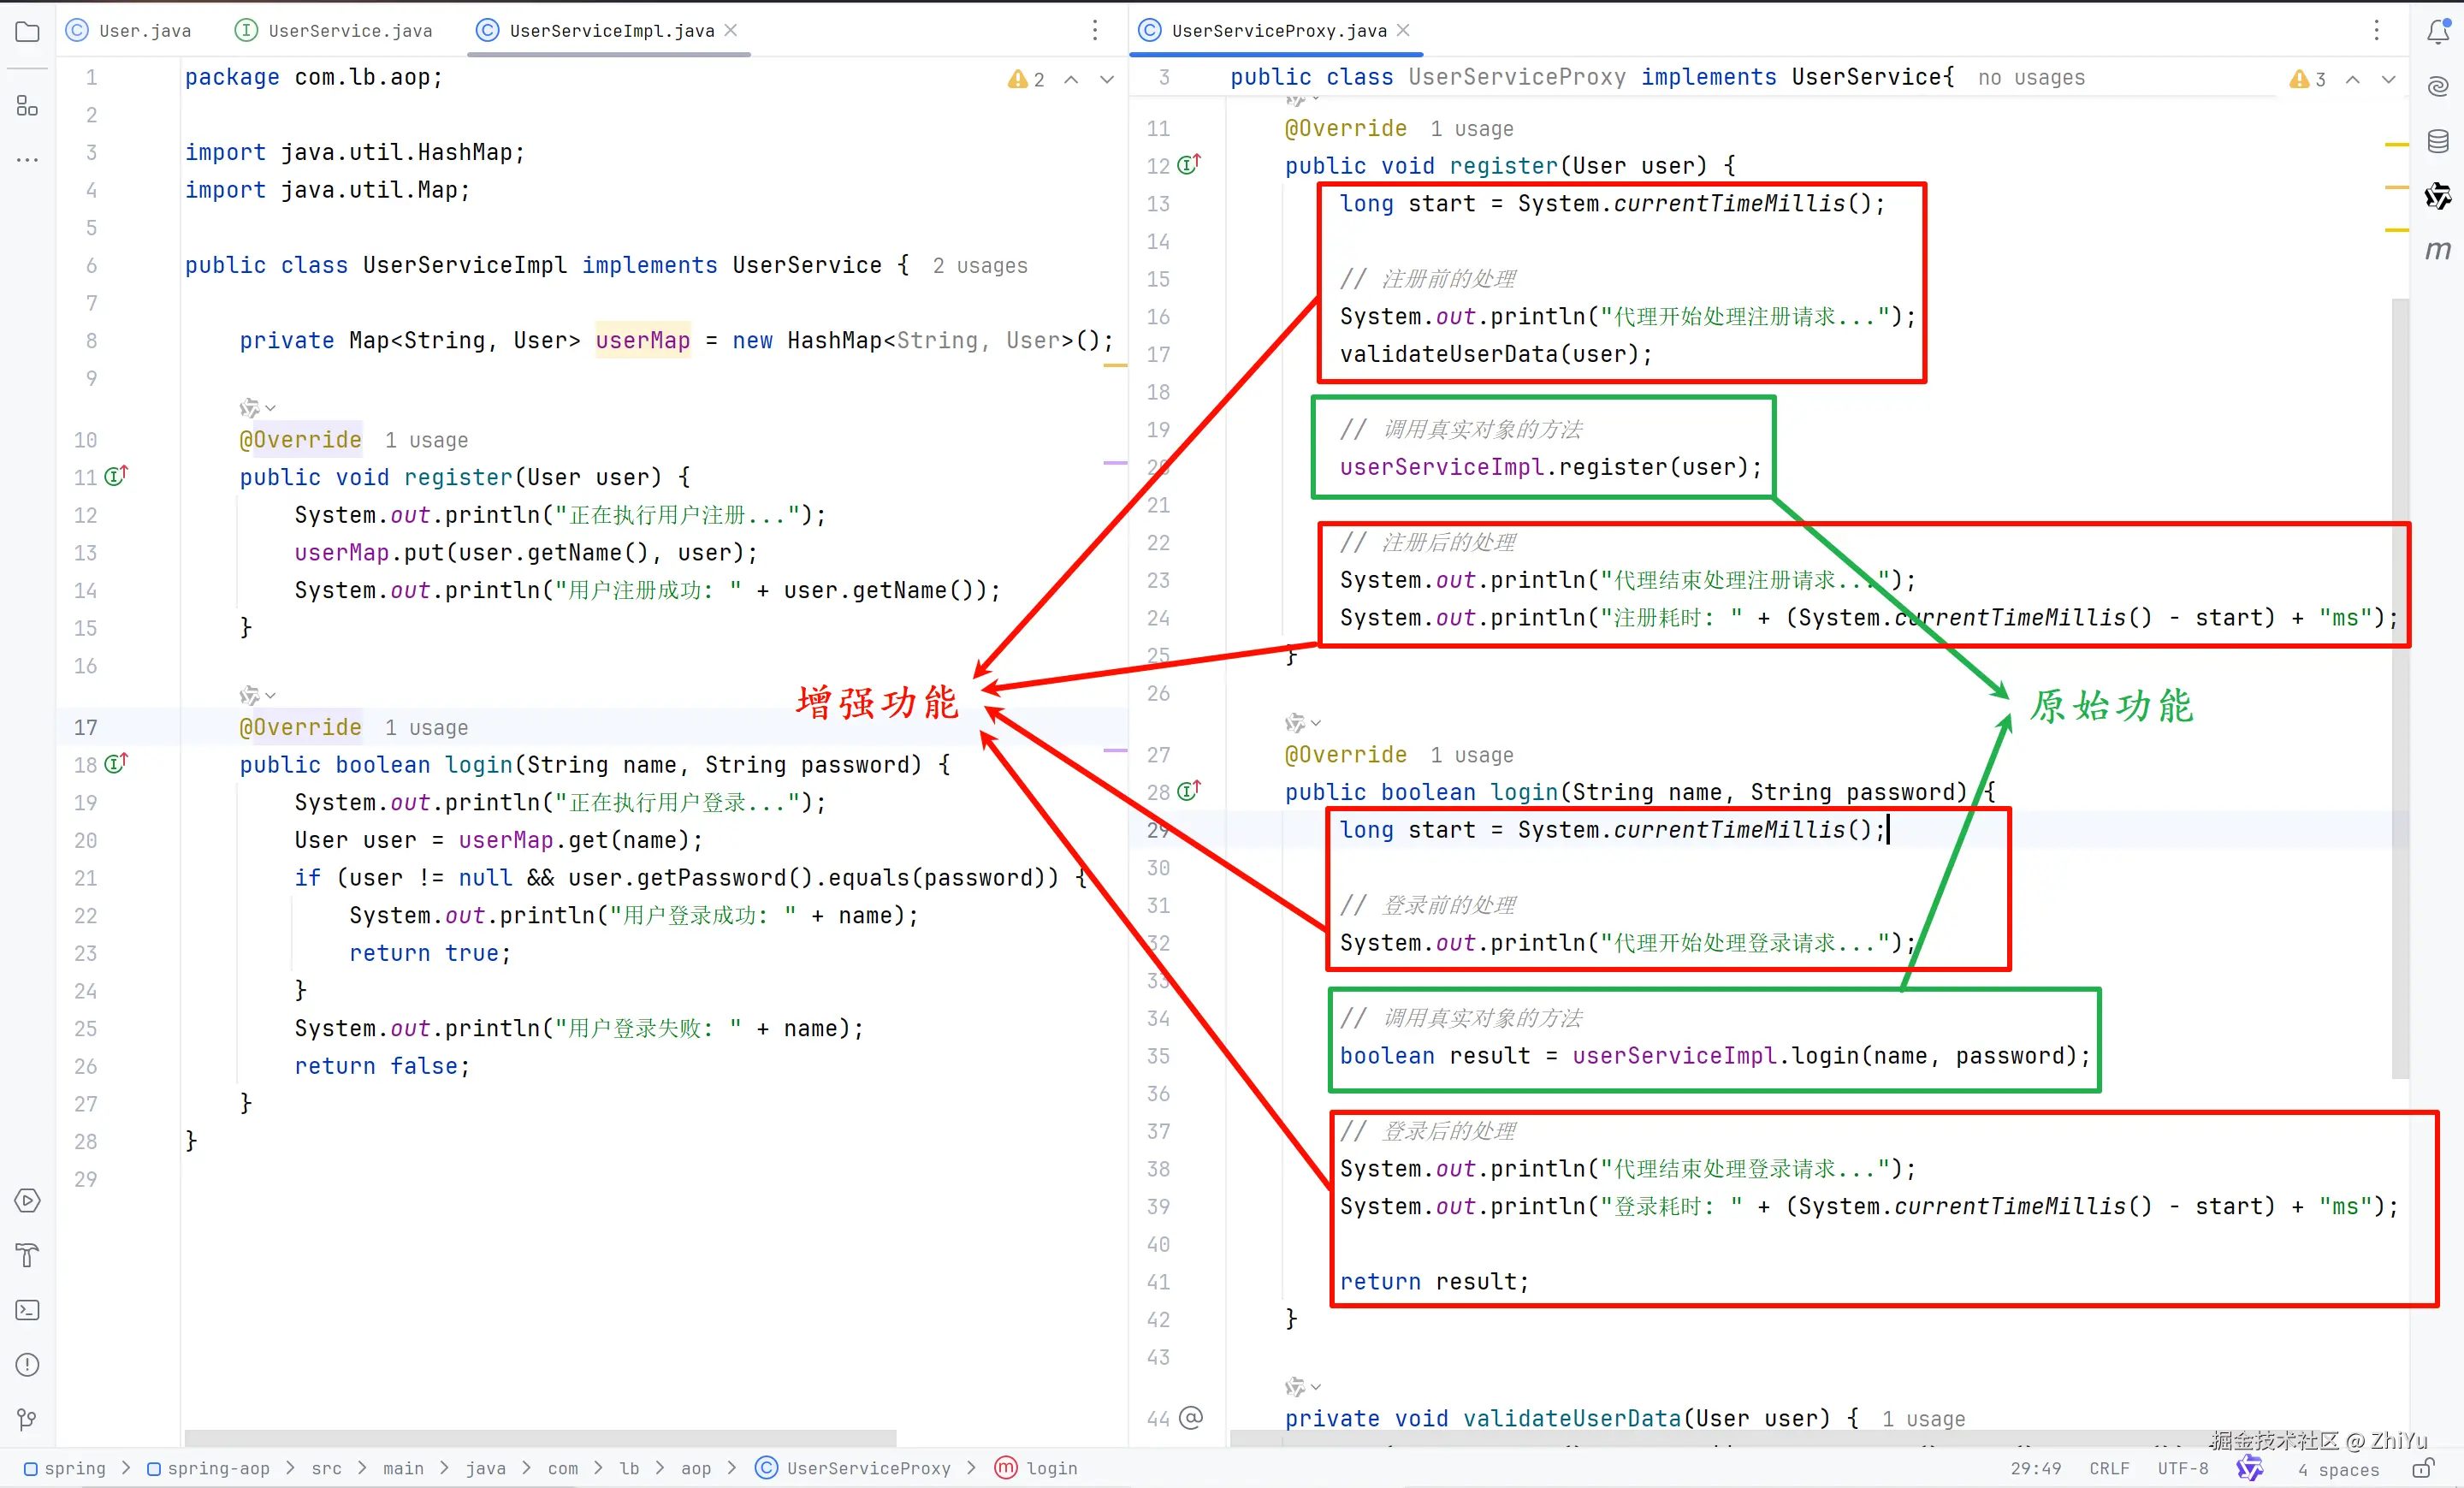Open the Database tool window icon
Image resolution: width=2464 pixels, height=1488 pixels.
coord(2438,141)
